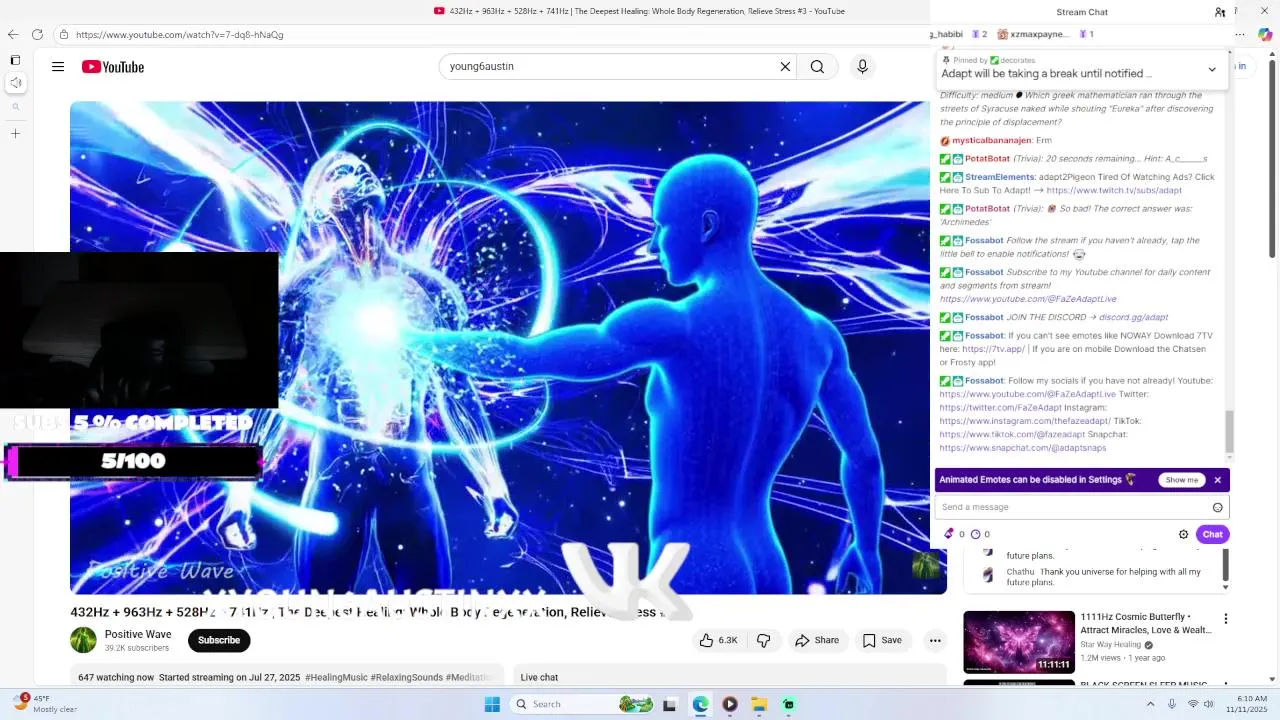Open the Positive Wave channel name link
This screenshot has height=720, width=1280.
[x=138, y=634]
